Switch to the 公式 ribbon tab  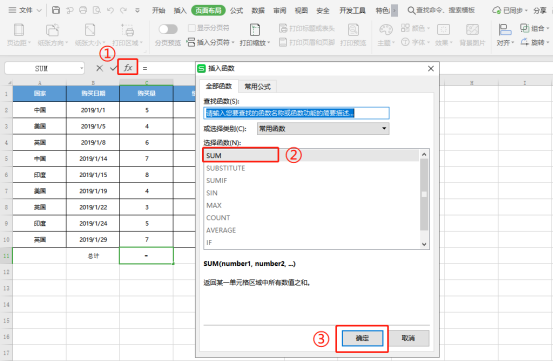point(237,11)
